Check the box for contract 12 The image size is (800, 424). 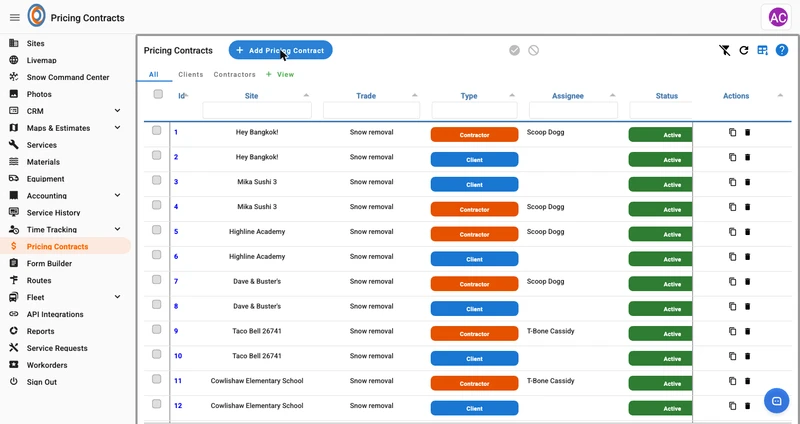pos(157,404)
